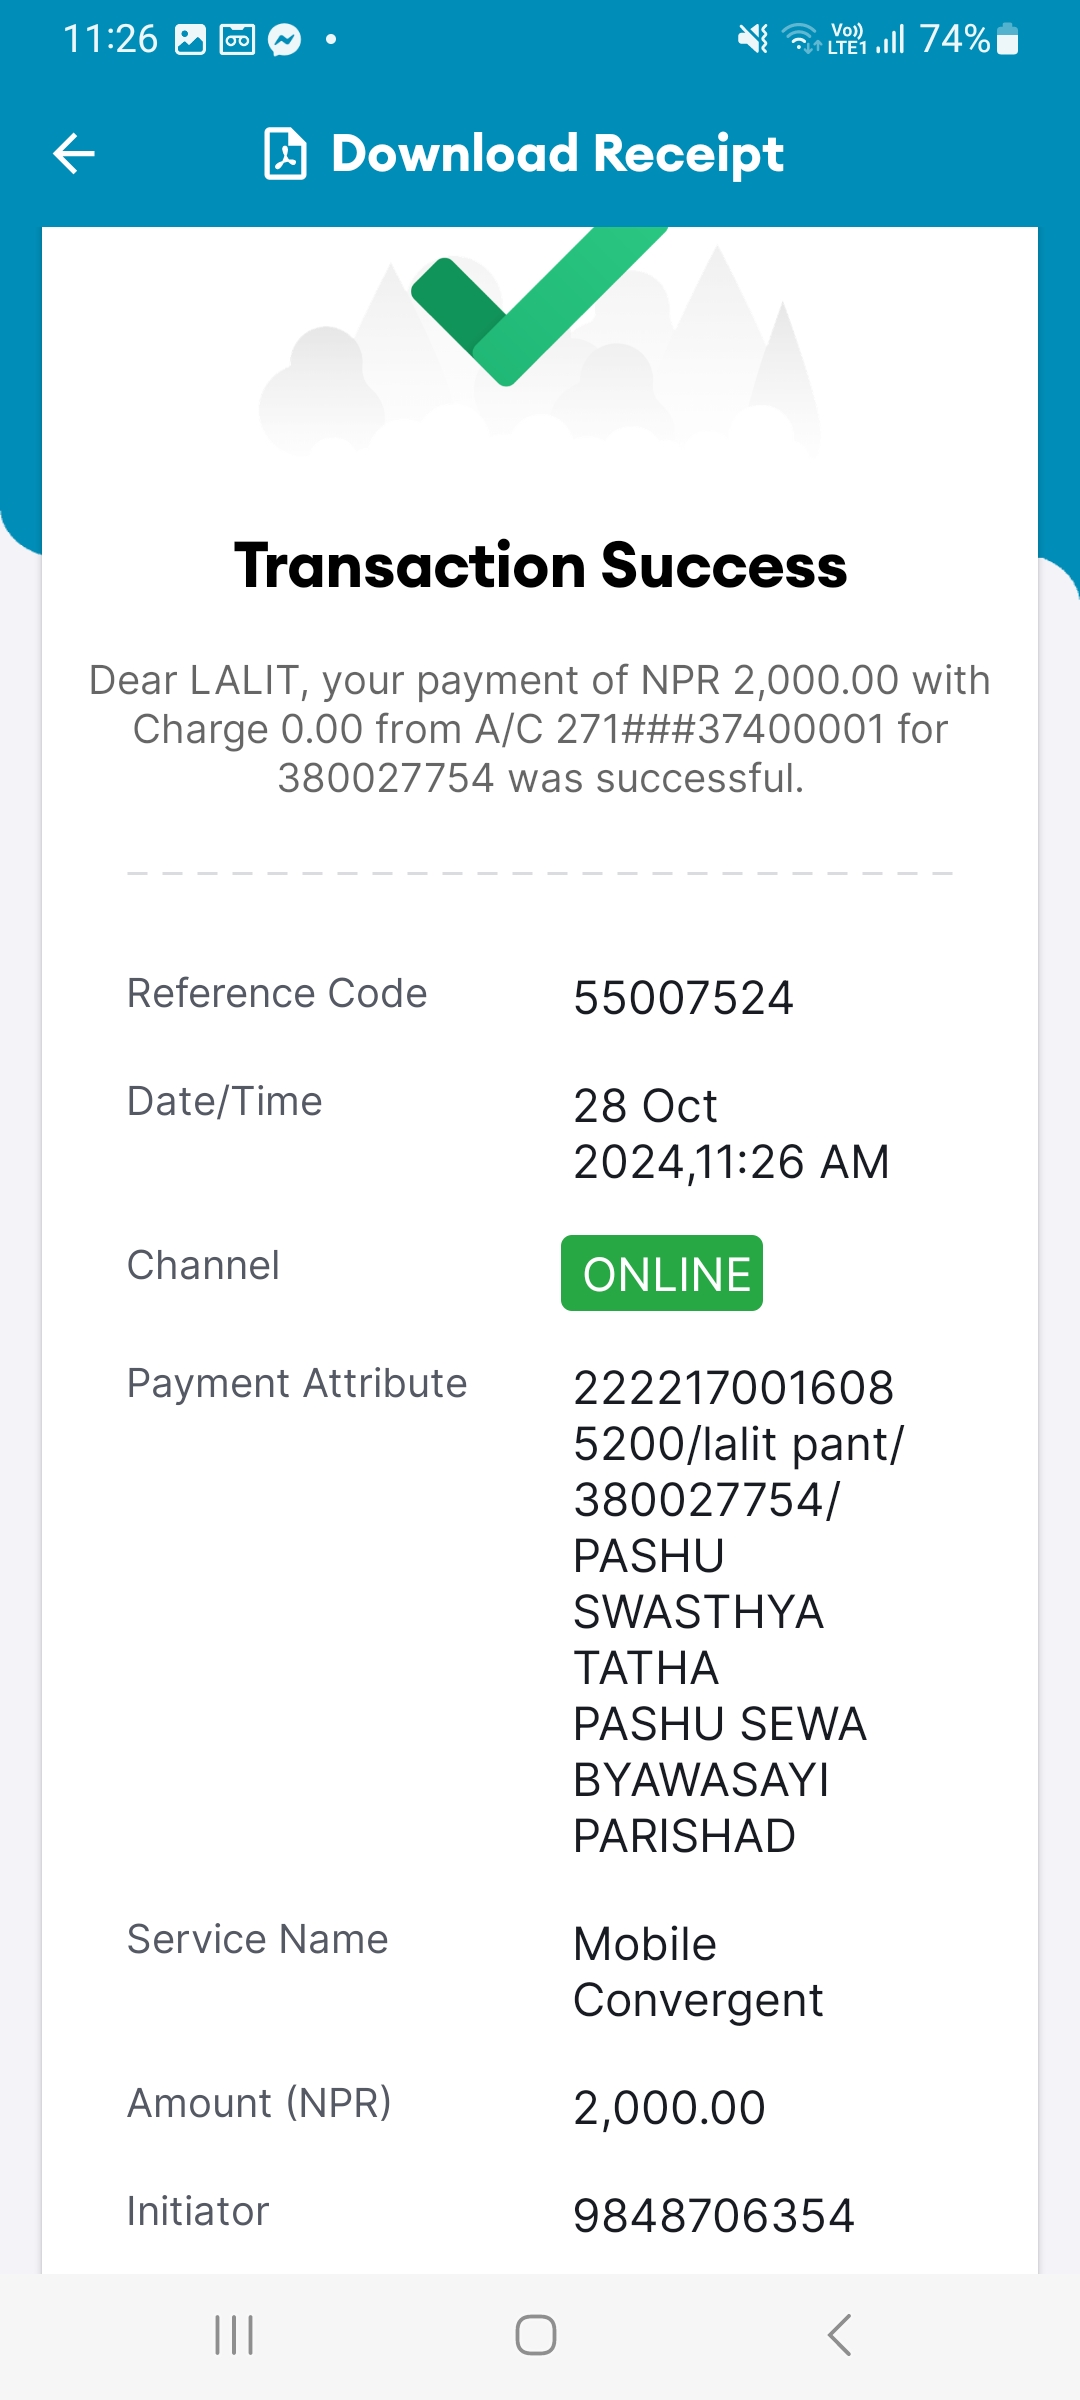Tap the Payment Attribute details text

tap(739, 1611)
